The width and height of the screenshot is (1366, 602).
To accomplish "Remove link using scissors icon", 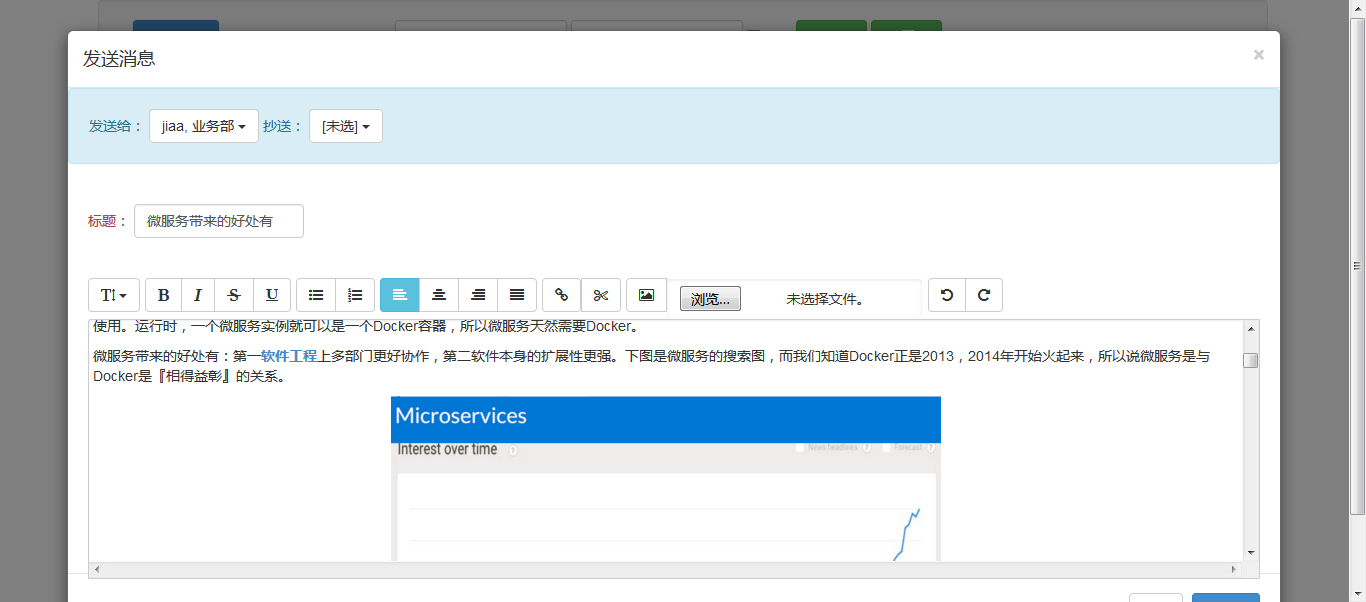I will click(x=601, y=295).
